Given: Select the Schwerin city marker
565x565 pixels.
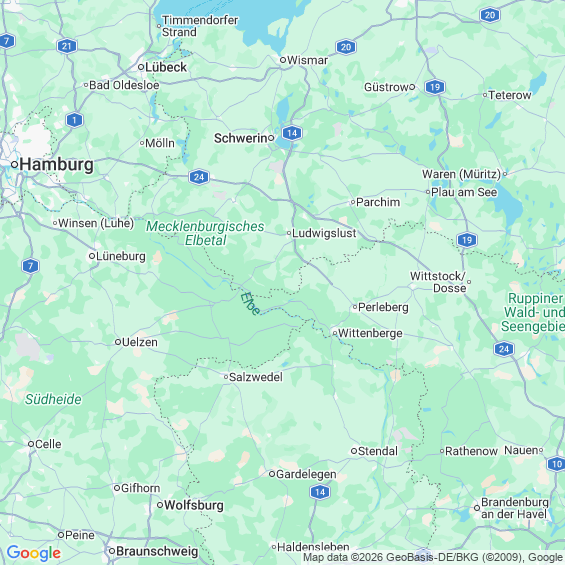Looking at the screenshot, I should point(271,138).
